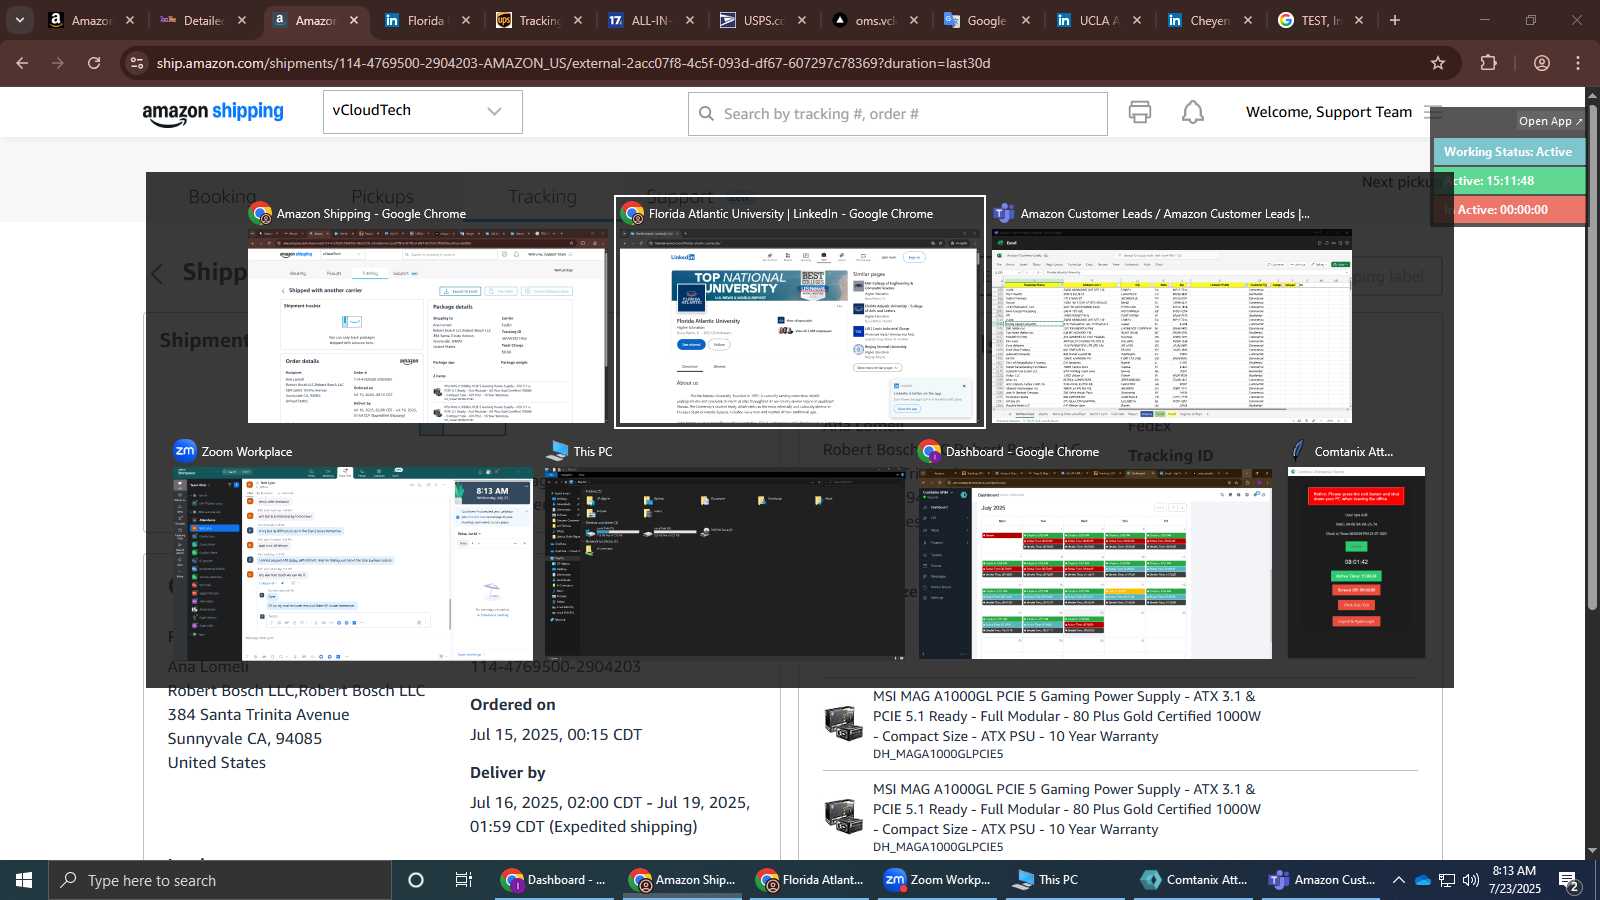Close the Detailed browser tab

pos(241,20)
